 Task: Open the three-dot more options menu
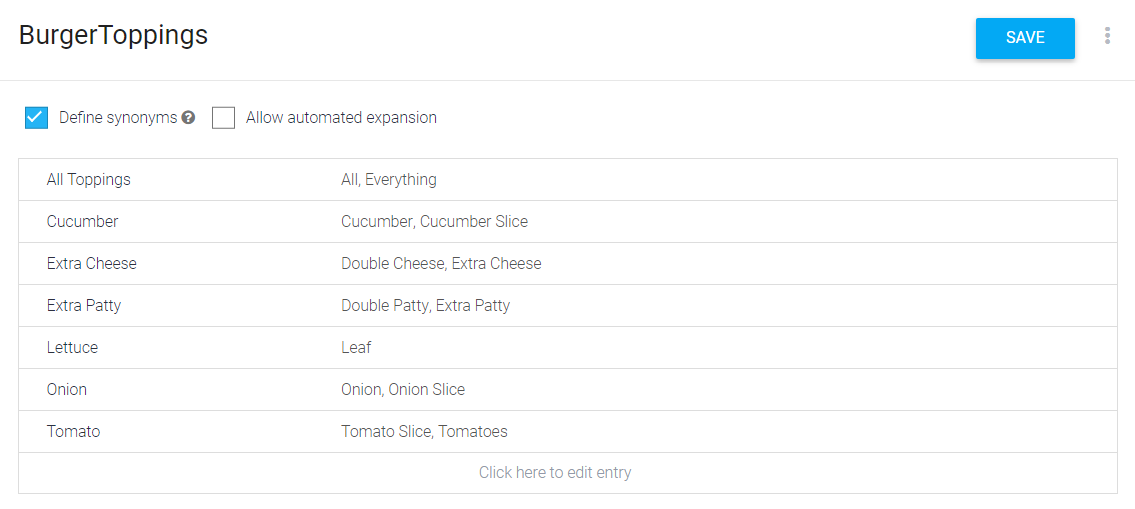pos(1107,36)
